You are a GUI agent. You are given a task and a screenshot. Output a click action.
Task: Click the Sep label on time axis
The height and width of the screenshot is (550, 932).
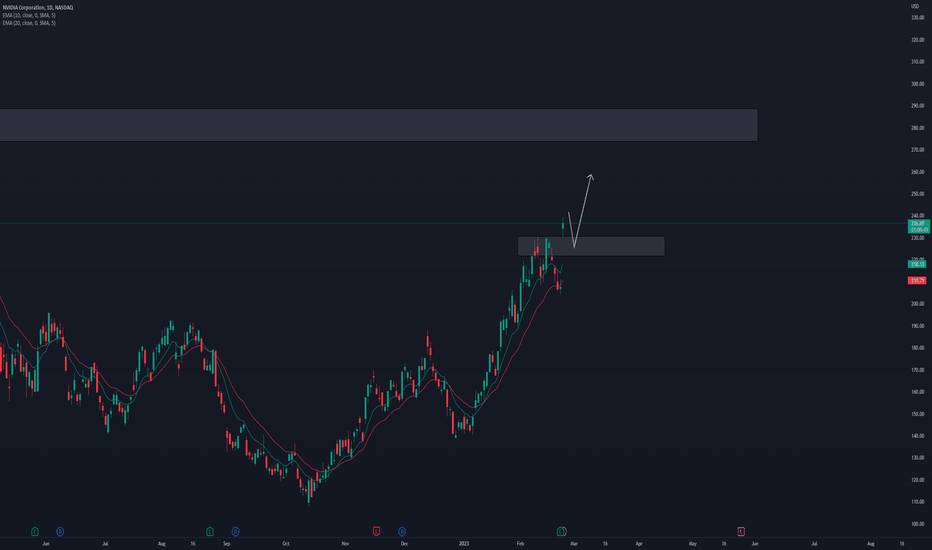[226, 543]
